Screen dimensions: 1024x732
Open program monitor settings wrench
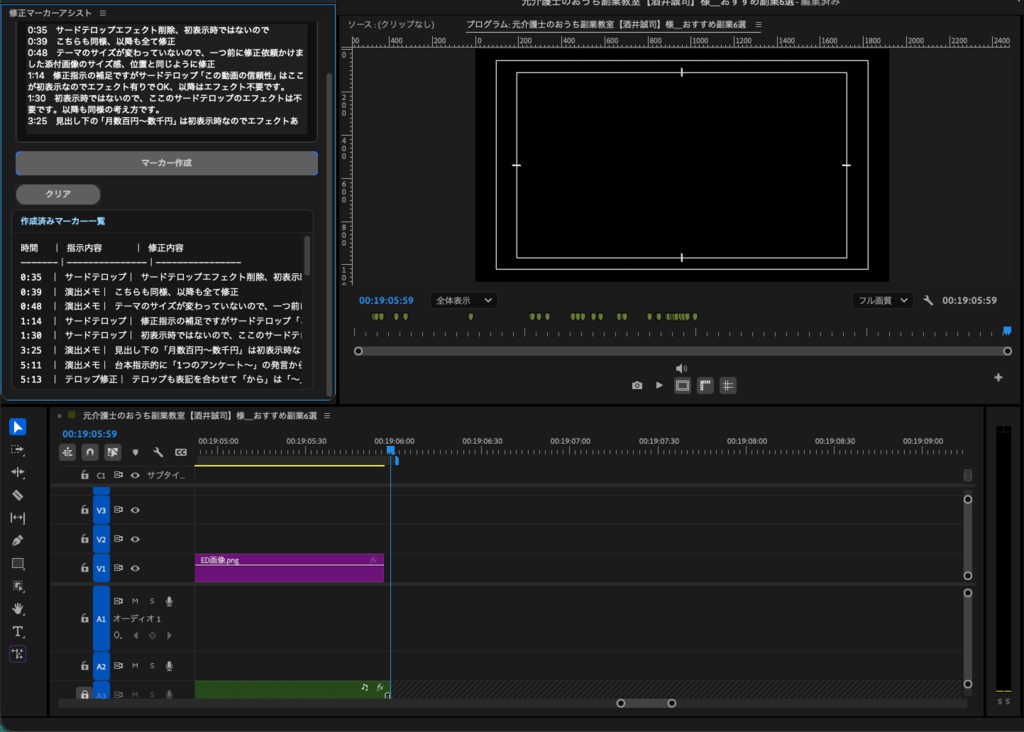928,300
